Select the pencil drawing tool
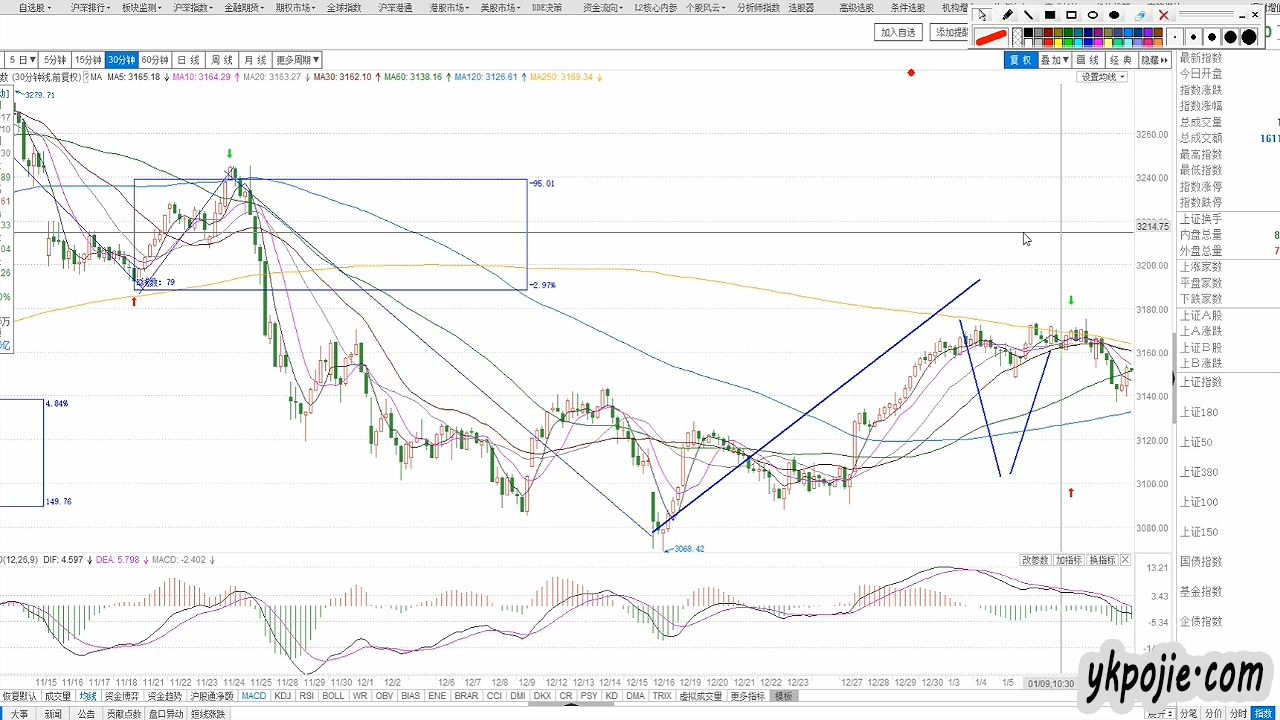The width and height of the screenshot is (1280, 720). tap(1007, 15)
